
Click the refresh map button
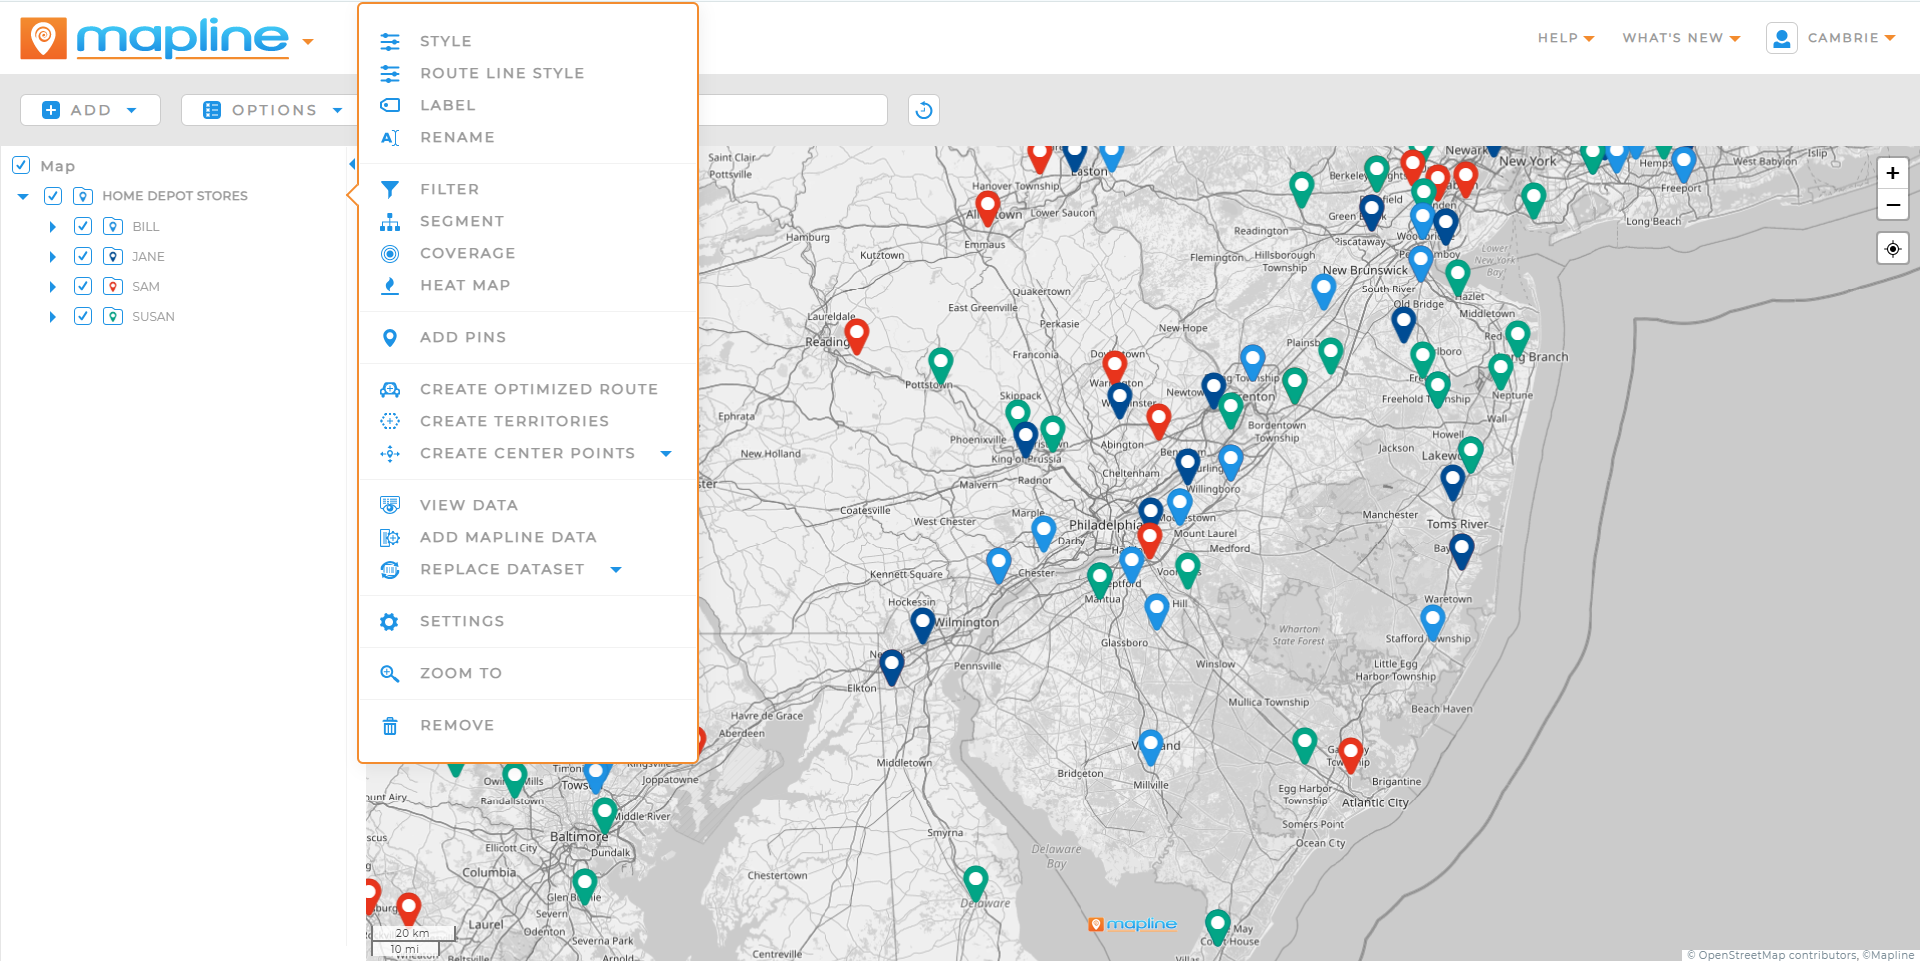point(924,110)
